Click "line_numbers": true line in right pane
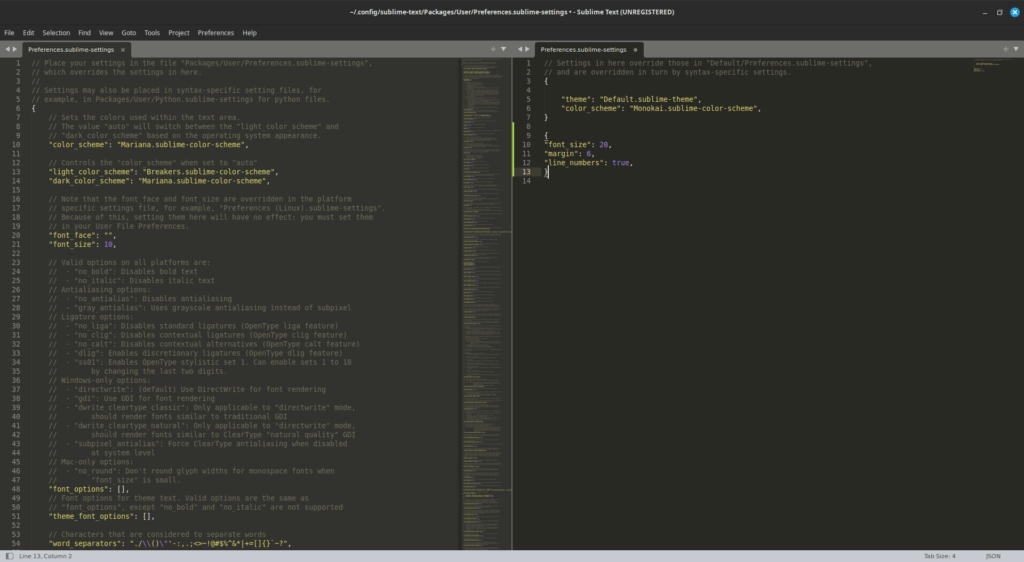Image resolution: width=1024 pixels, height=562 pixels. coord(588,163)
